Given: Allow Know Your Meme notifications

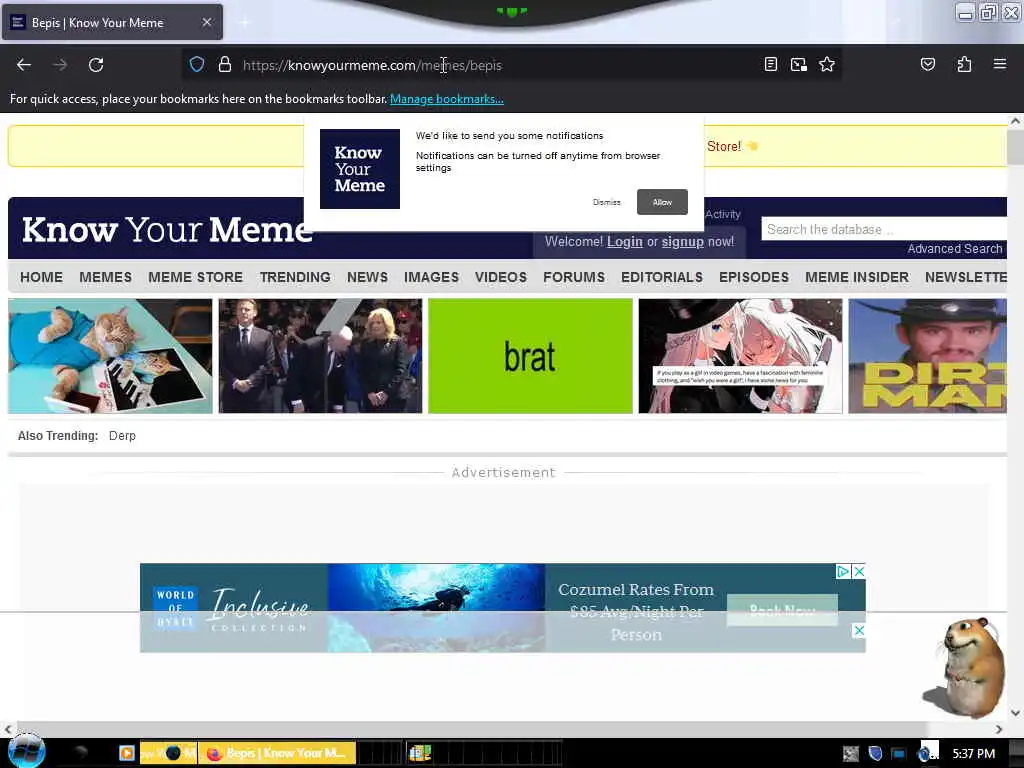Looking at the screenshot, I should (x=662, y=202).
